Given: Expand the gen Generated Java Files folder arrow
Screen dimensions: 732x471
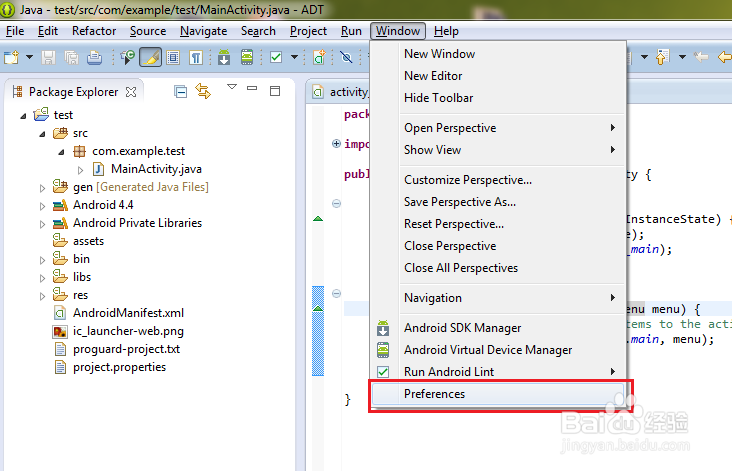Looking at the screenshot, I should click(x=42, y=188).
